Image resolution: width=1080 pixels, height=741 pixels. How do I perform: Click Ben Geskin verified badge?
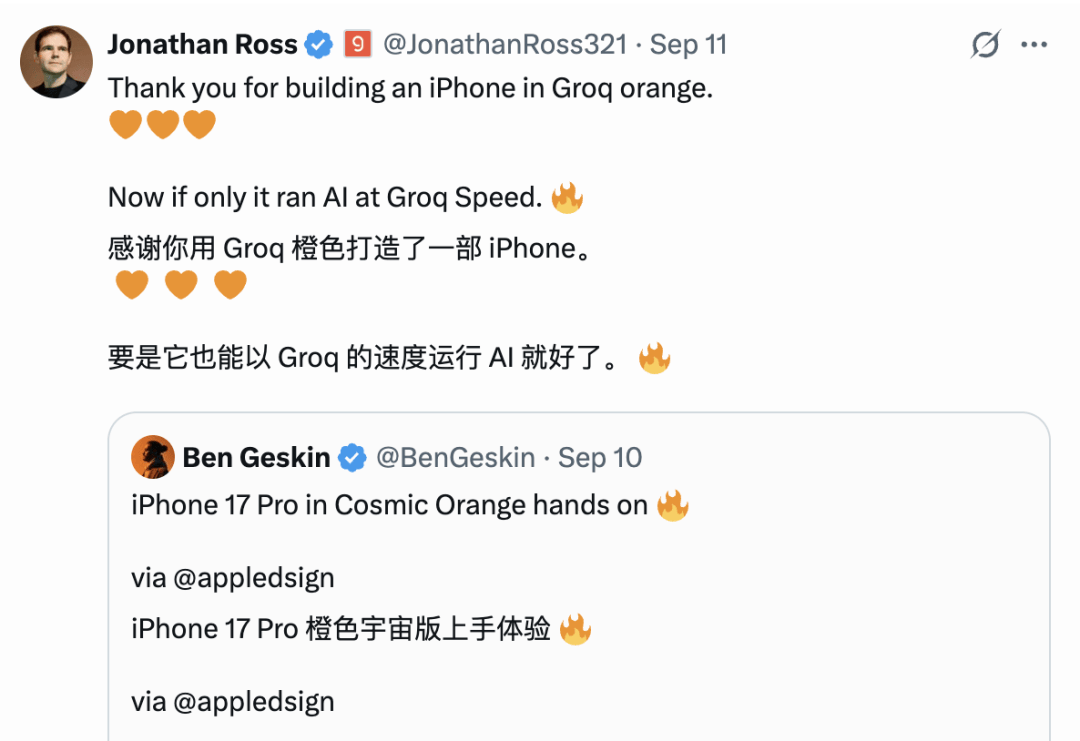pos(352,458)
